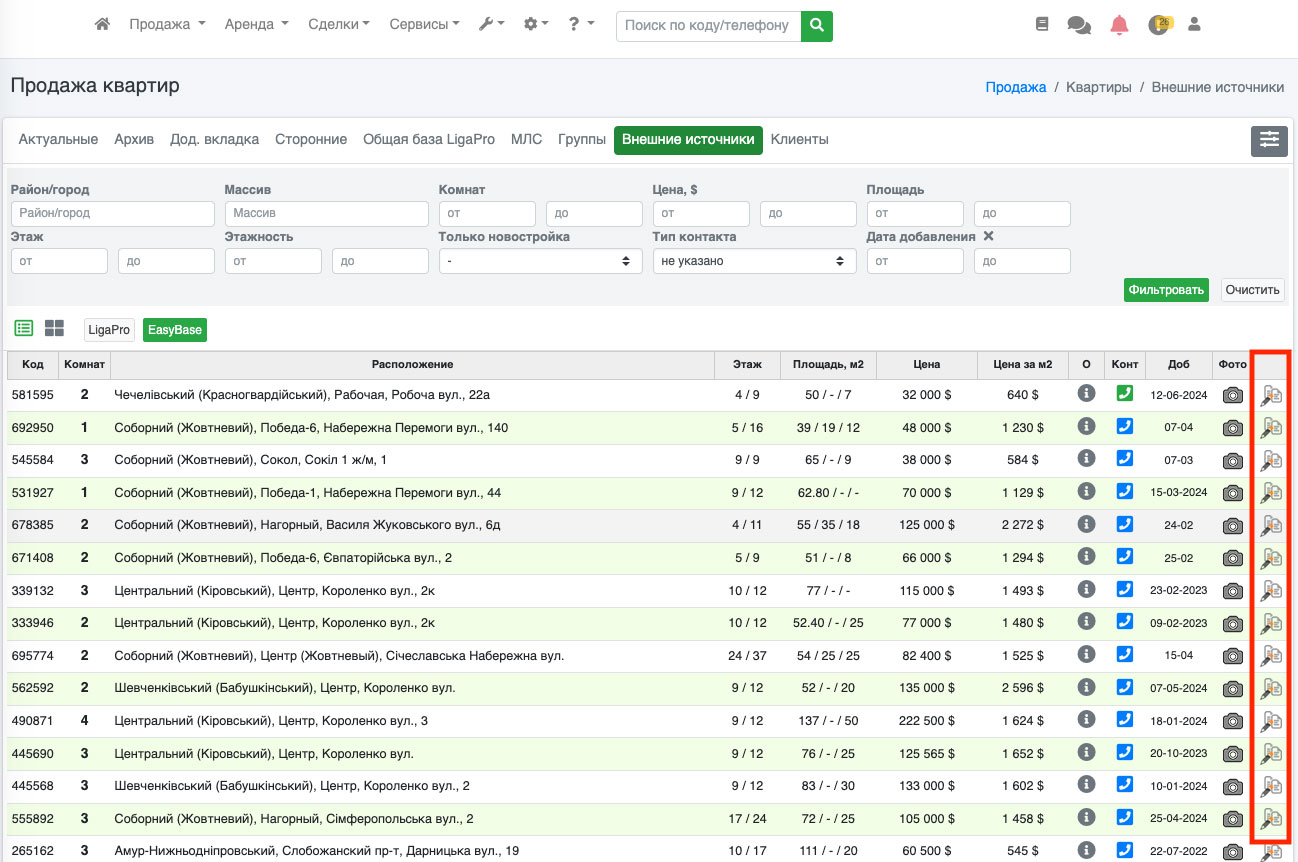Switch to the Архив tab
This screenshot has height=862, width=1298.
tap(134, 140)
